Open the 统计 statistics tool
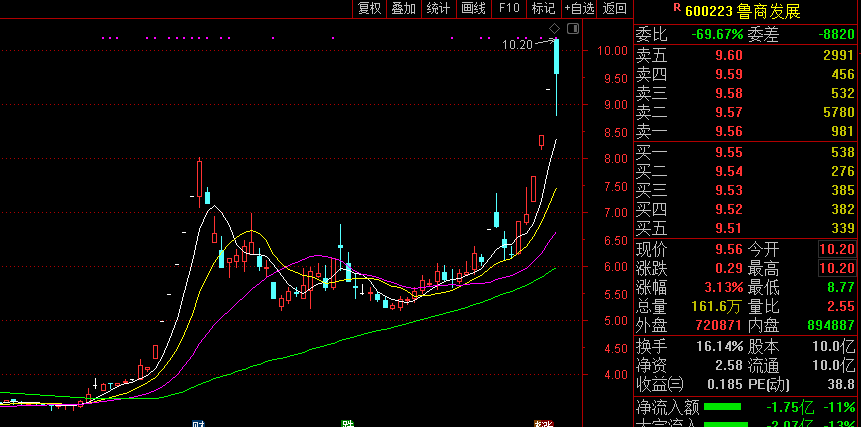The image size is (861, 427). (438, 8)
